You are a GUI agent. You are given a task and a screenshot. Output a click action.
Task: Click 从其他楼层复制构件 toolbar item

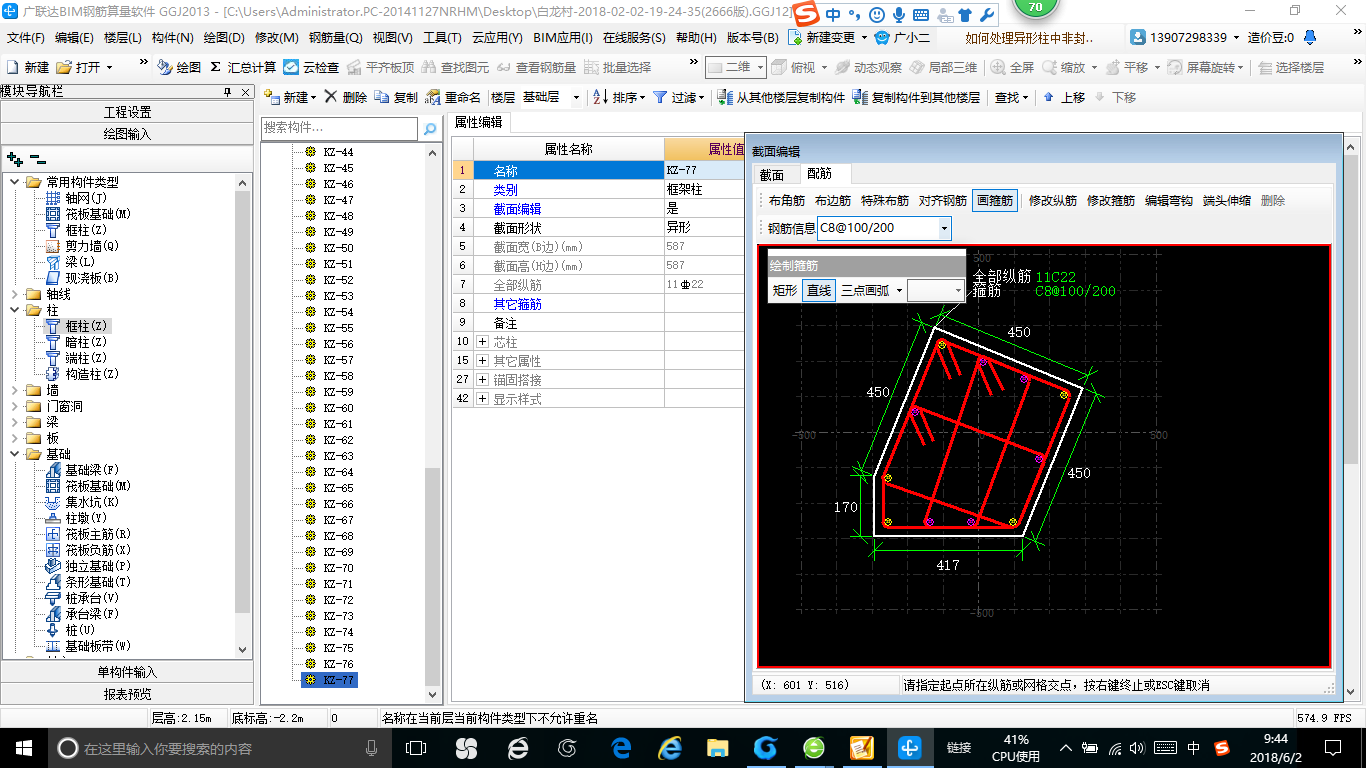point(781,97)
